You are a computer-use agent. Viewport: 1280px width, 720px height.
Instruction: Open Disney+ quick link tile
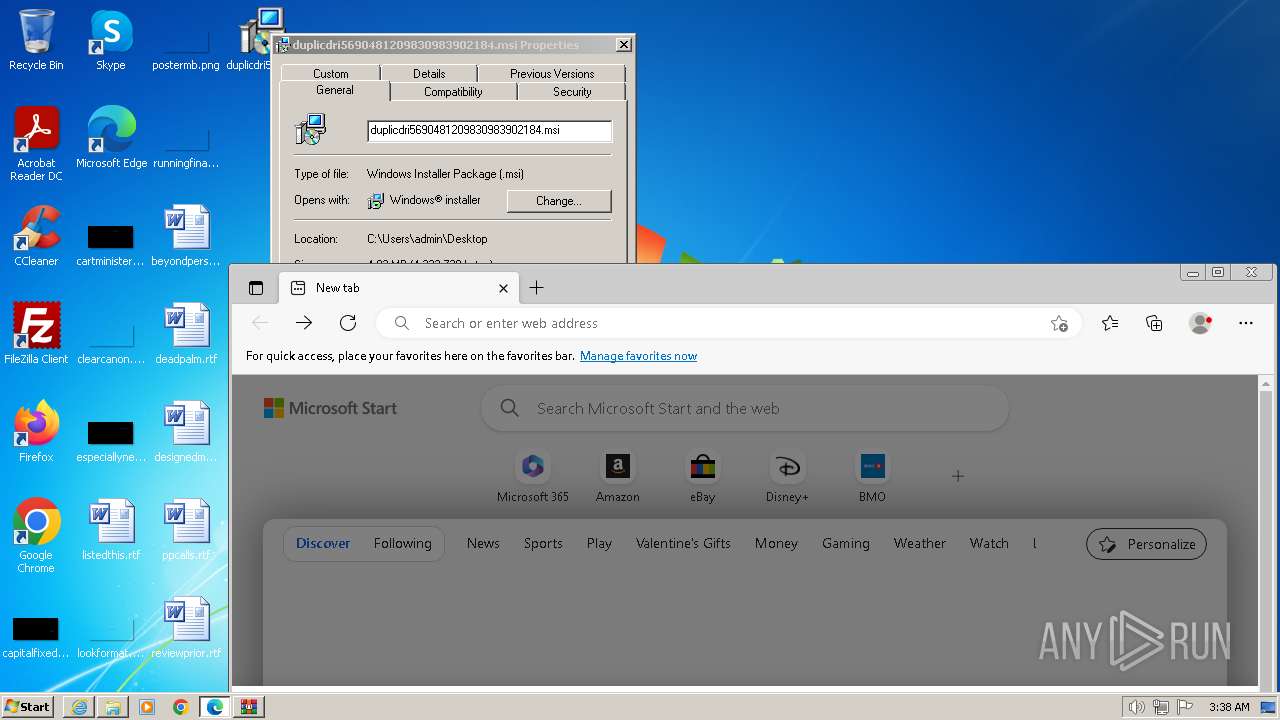[787, 477]
